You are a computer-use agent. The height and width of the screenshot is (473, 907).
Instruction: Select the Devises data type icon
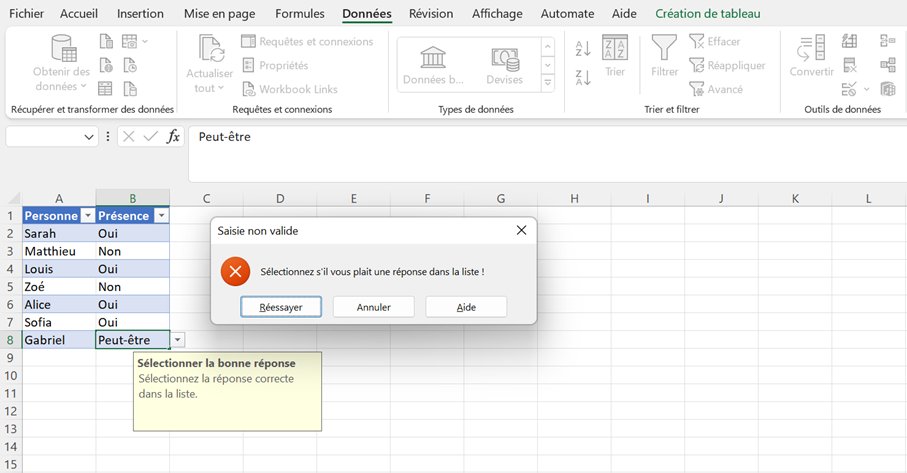(505, 58)
